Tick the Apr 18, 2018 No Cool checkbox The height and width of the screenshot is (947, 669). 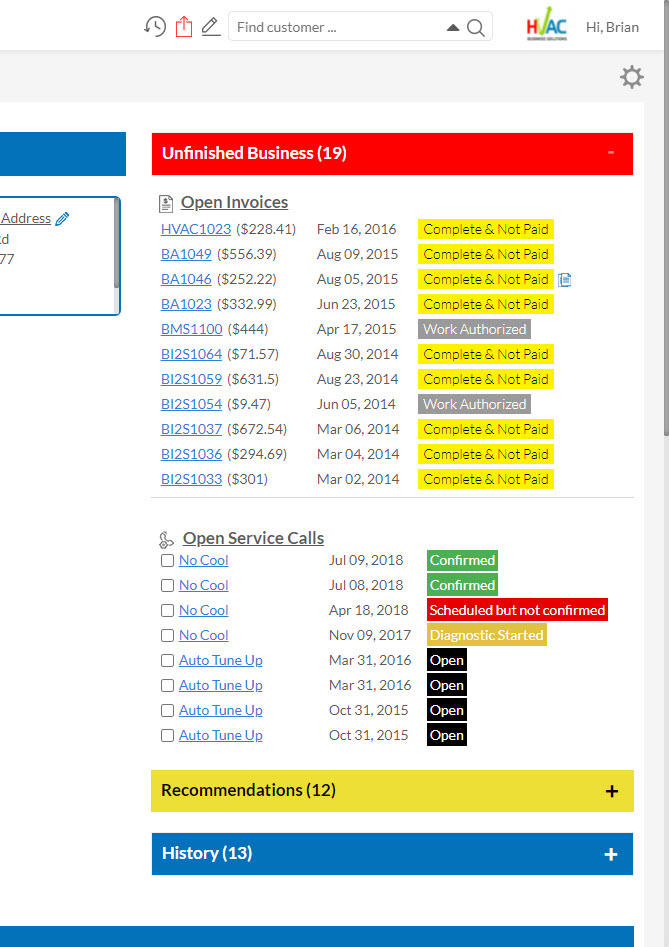tap(168, 611)
